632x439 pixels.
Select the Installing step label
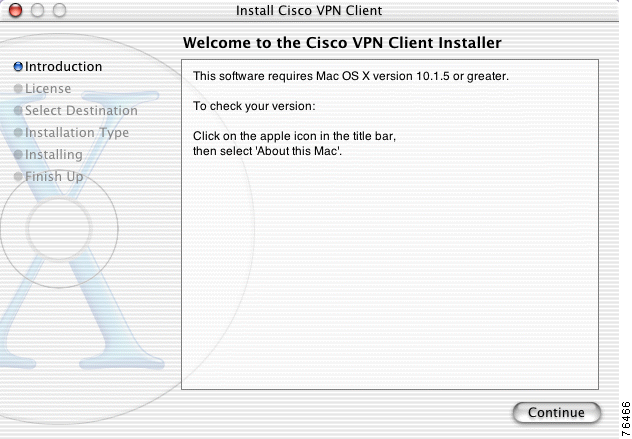54,155
